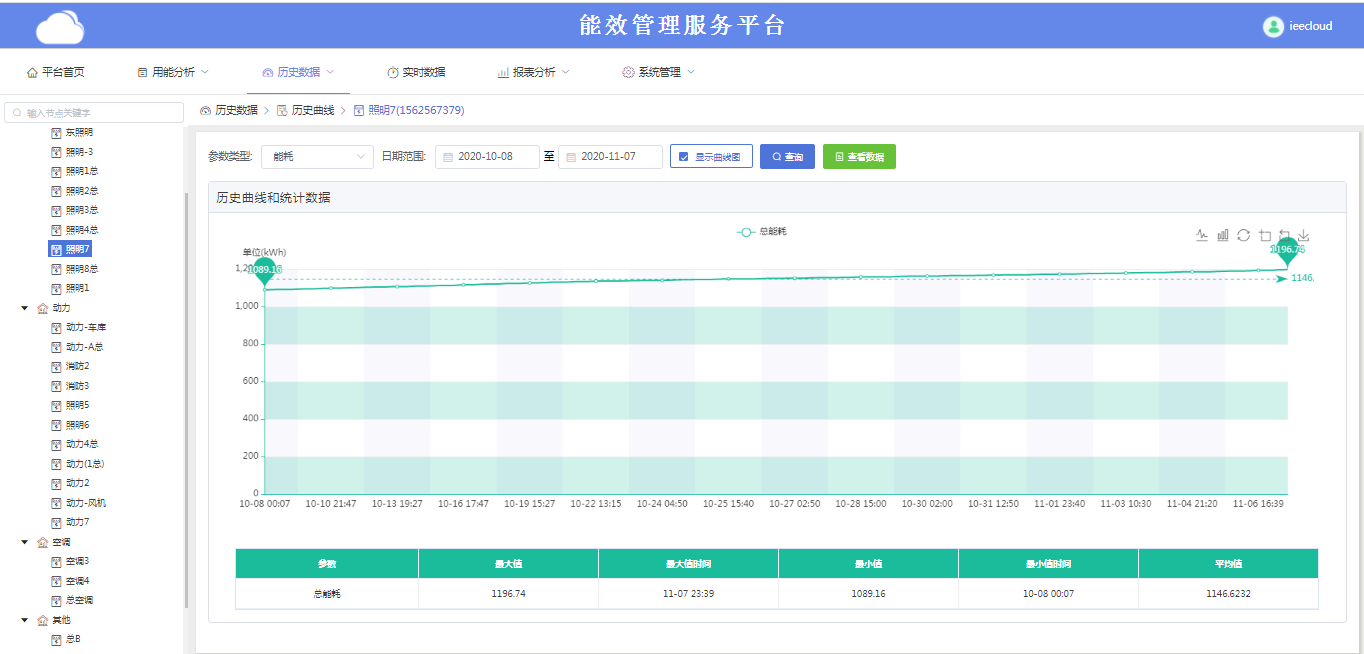The height and width of the screenshot is (654, 1364).
Task: Click the green 查看数据 button
Action: coord(859,157)
